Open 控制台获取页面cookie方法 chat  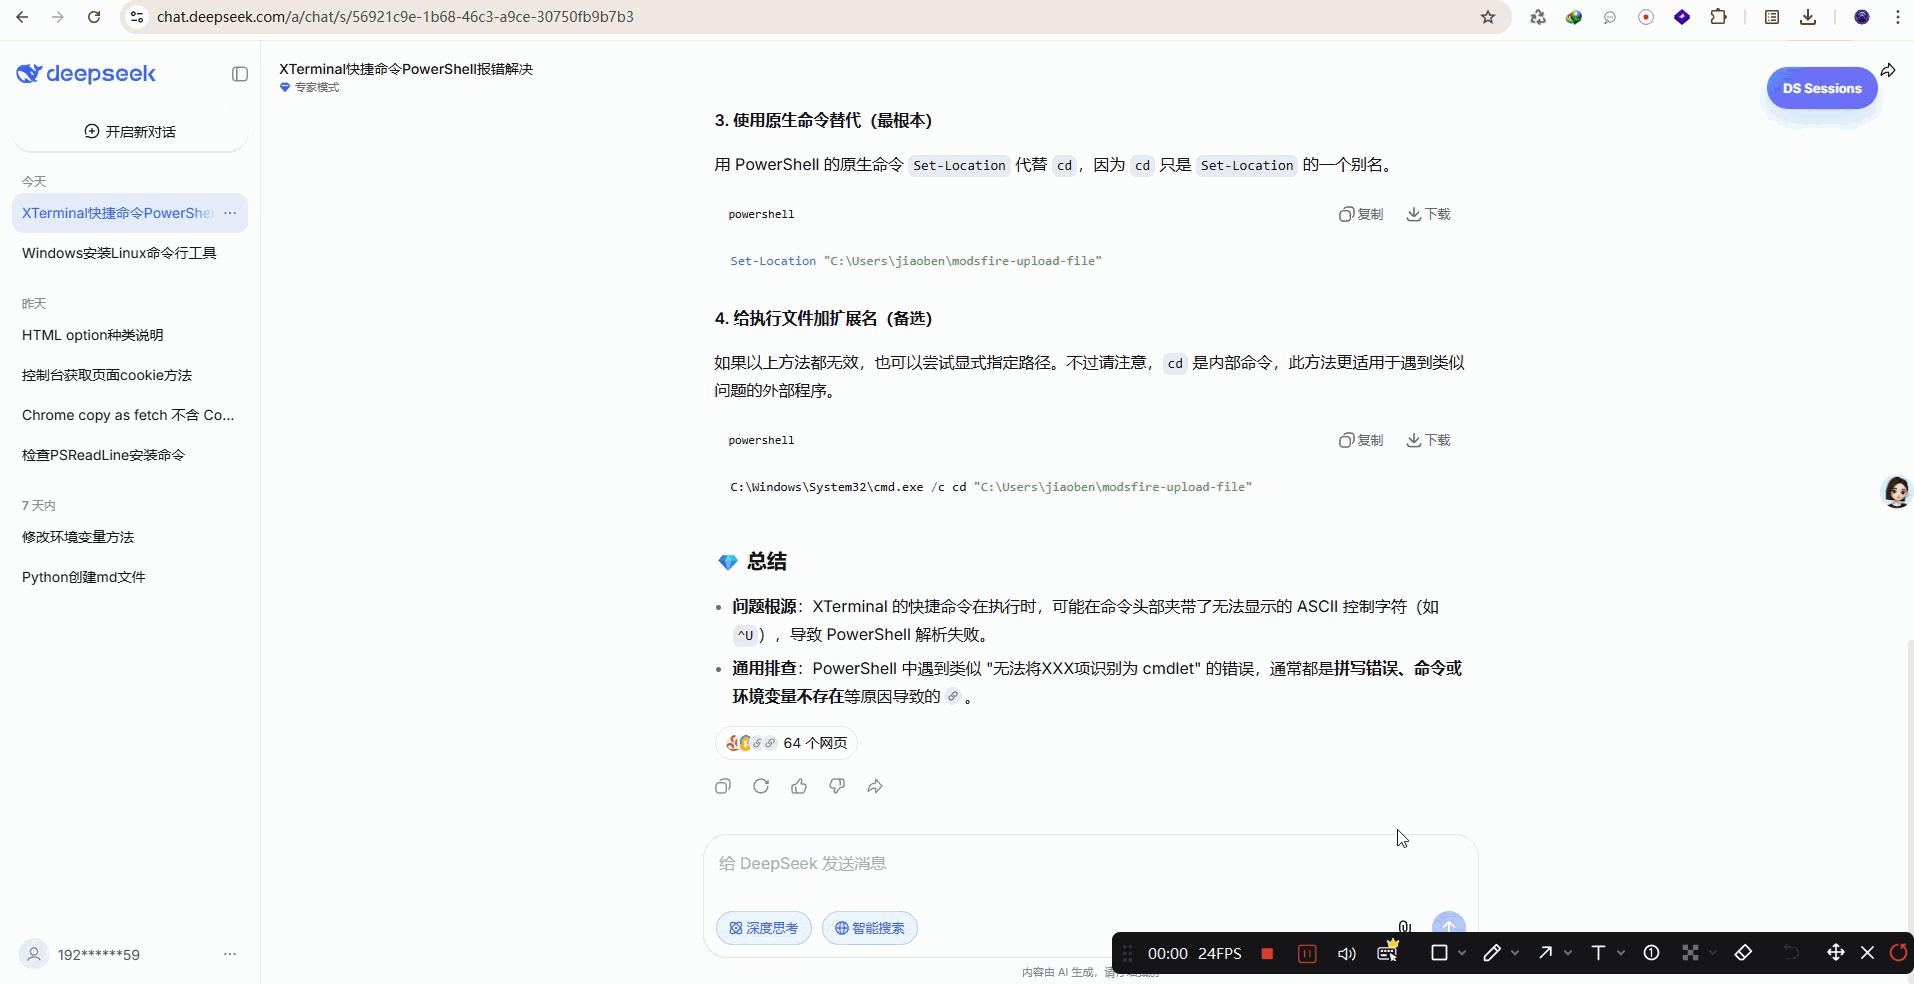pos(130,375)
